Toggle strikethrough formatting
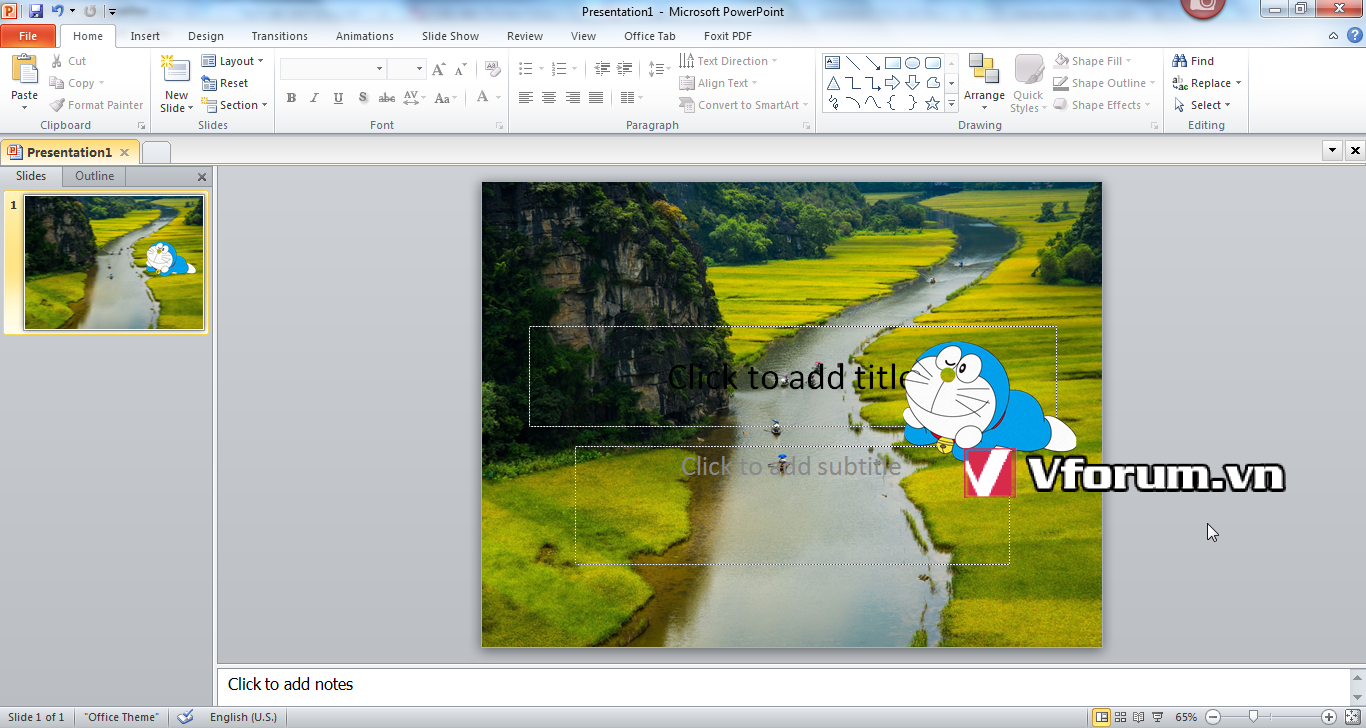 pyautogui.click(x=387, y=98)
